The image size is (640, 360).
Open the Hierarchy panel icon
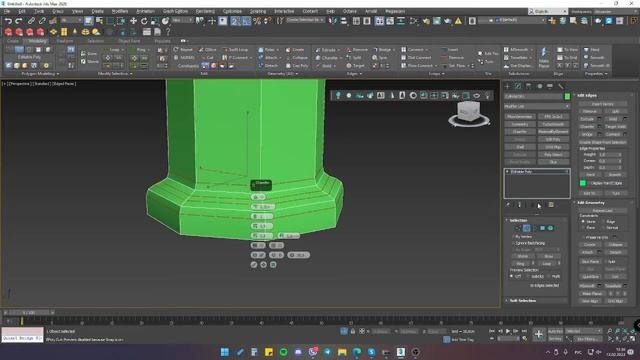point(529,86)
